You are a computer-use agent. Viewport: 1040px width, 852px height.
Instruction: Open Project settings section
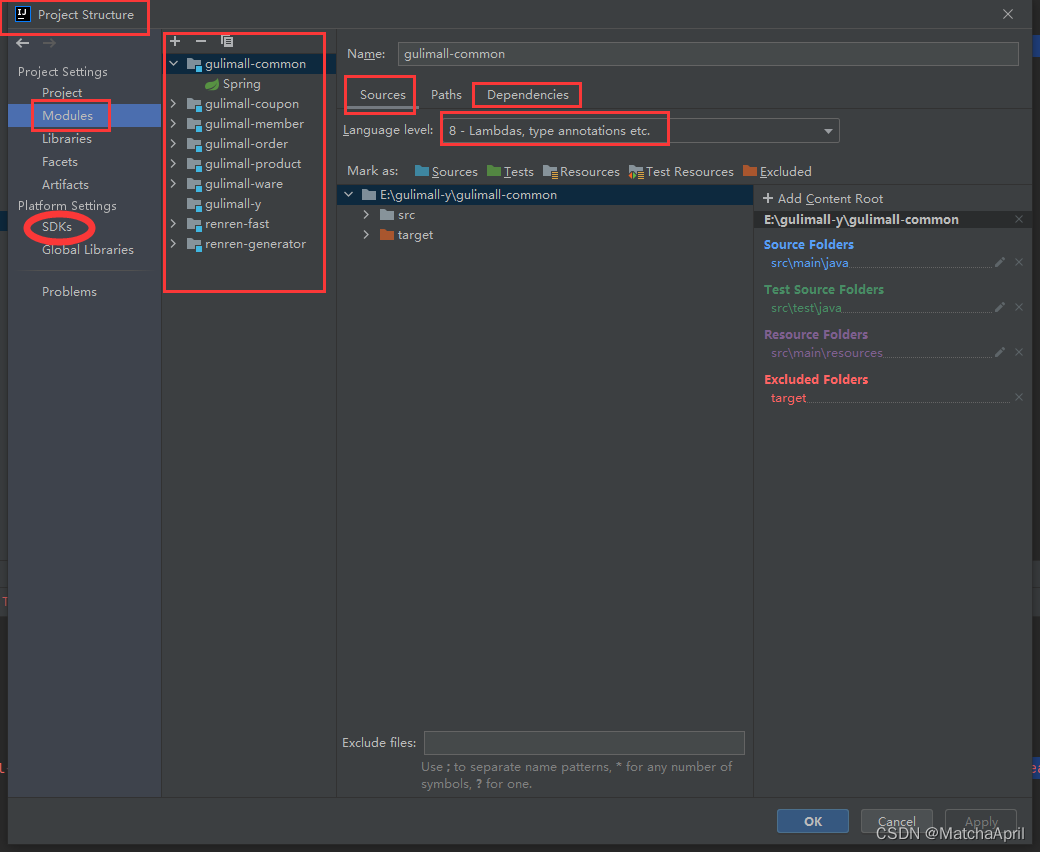(62, 93)
